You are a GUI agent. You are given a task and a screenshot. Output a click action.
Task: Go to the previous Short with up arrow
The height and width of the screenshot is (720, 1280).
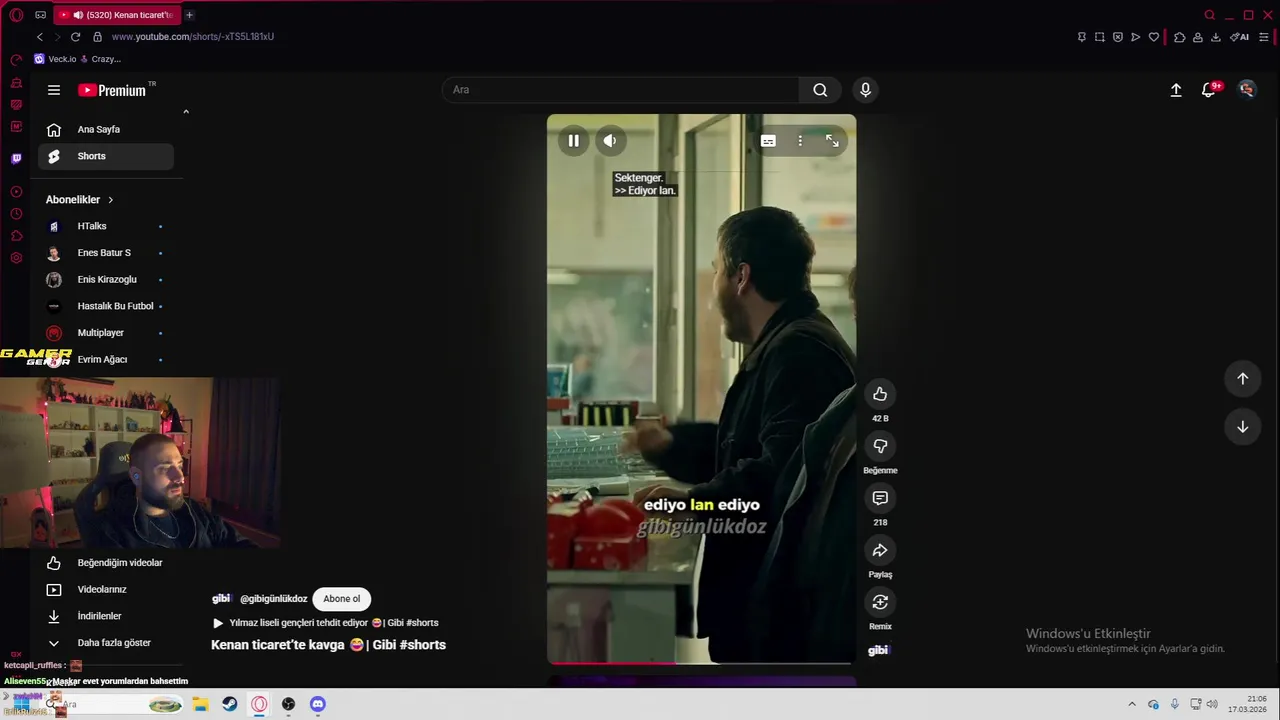click(x=1242, y=378)
